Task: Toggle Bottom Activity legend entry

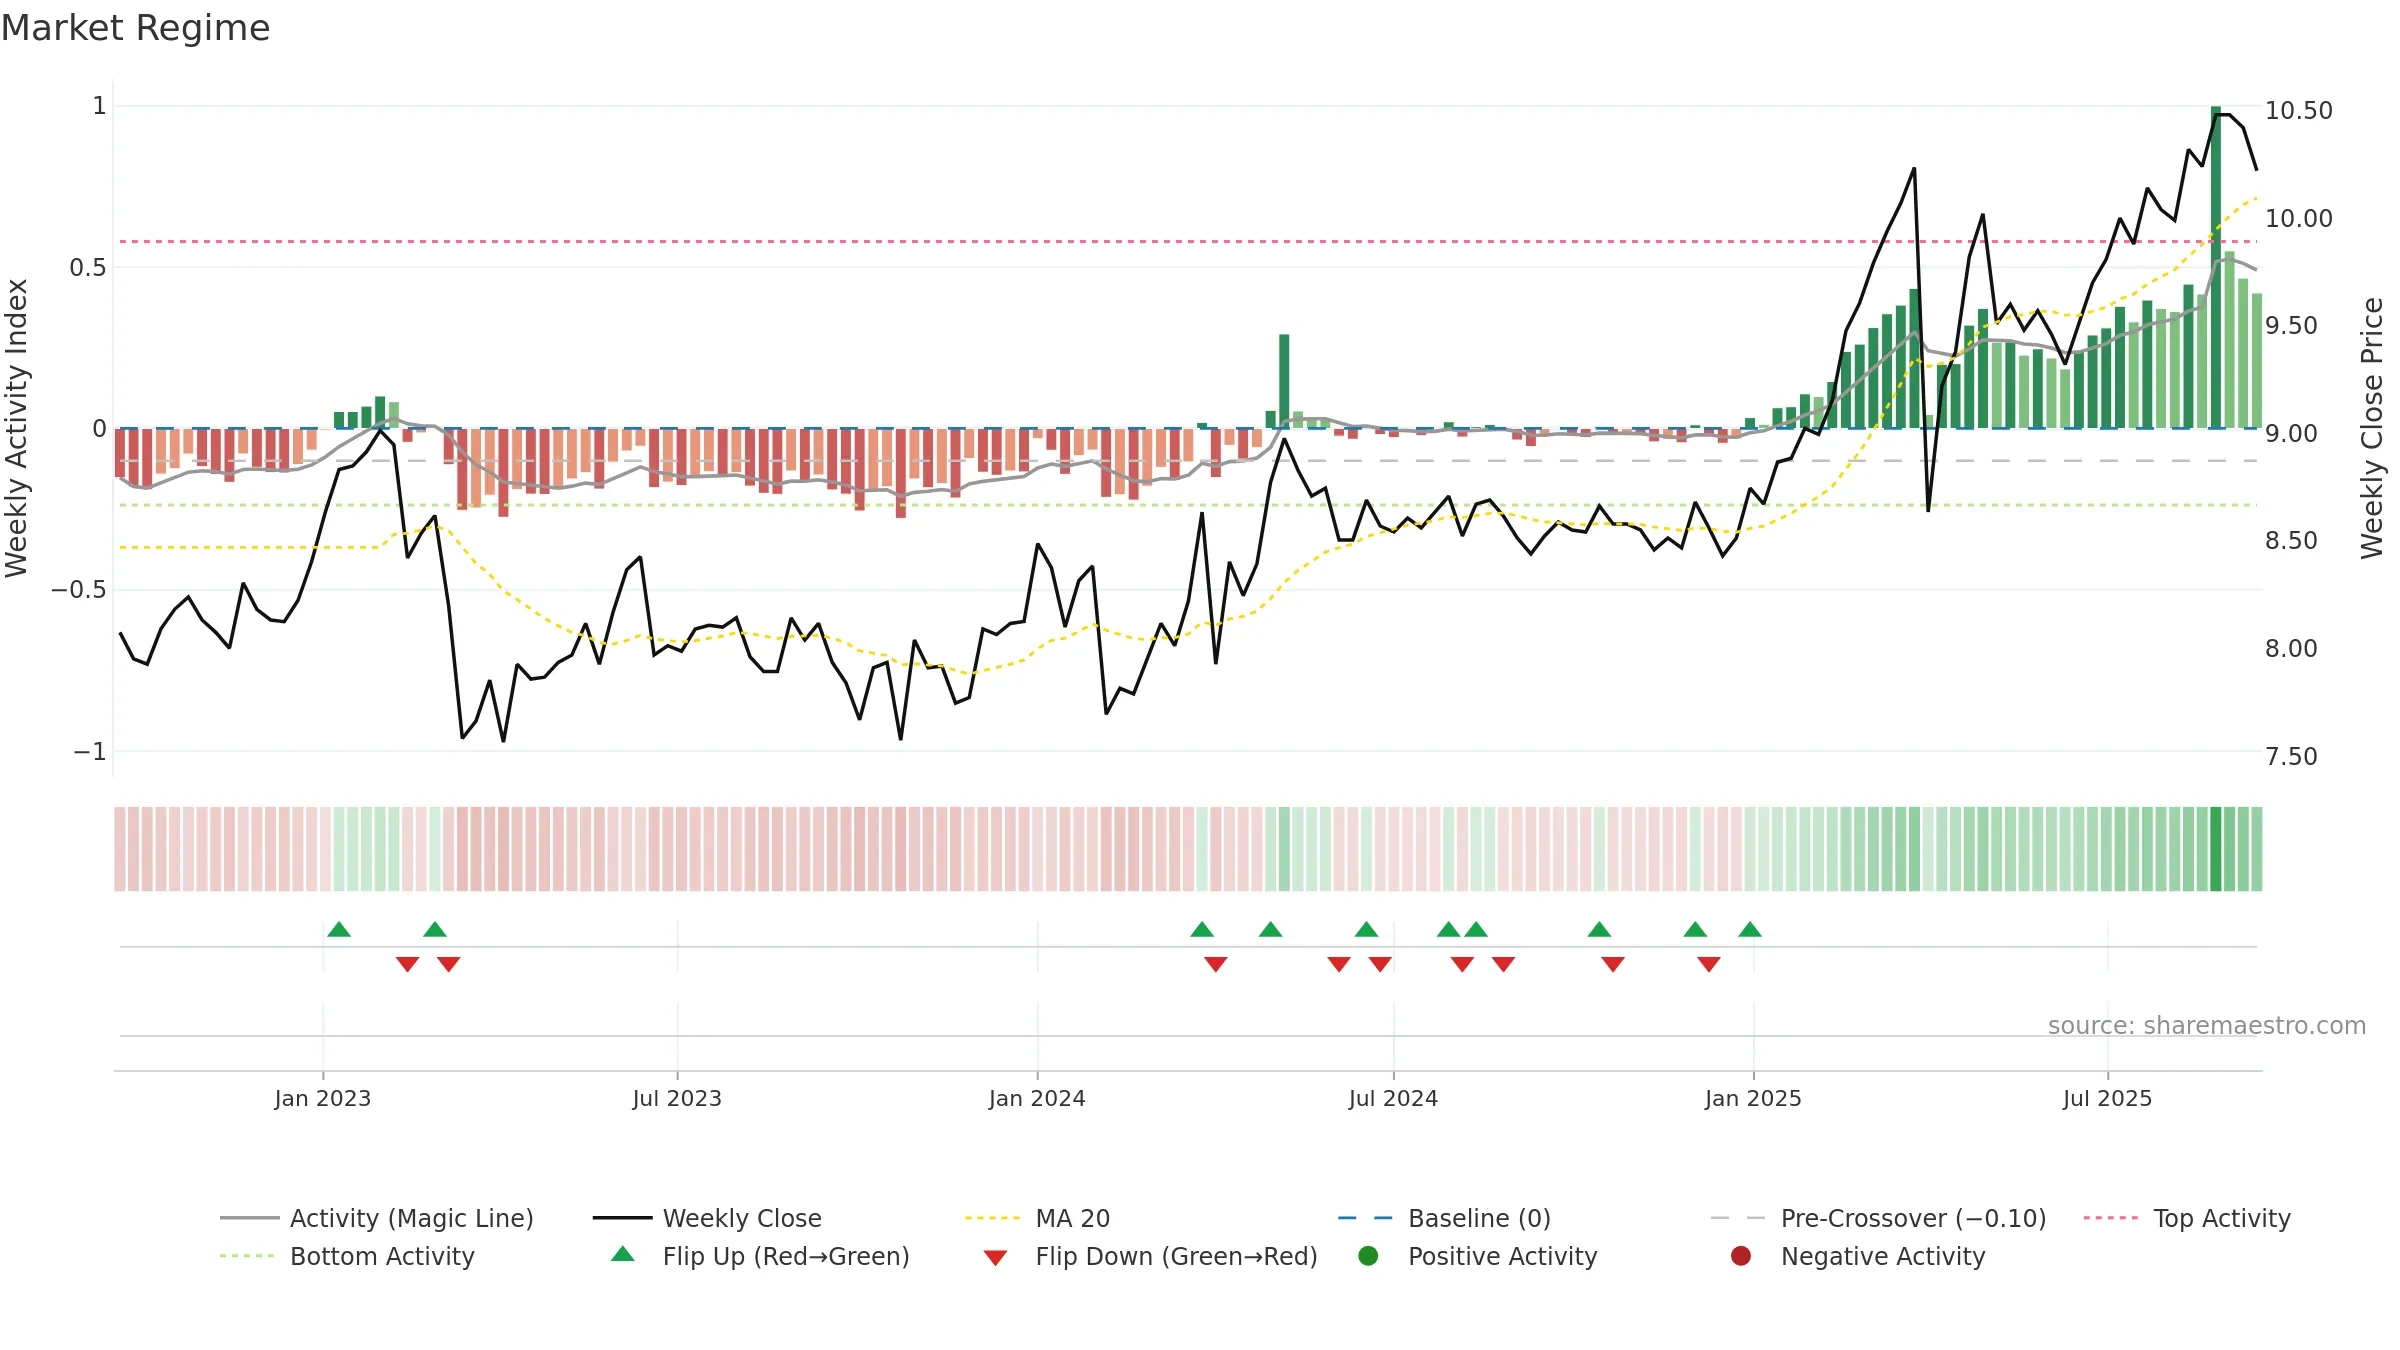Action: tap(347, 1256)
